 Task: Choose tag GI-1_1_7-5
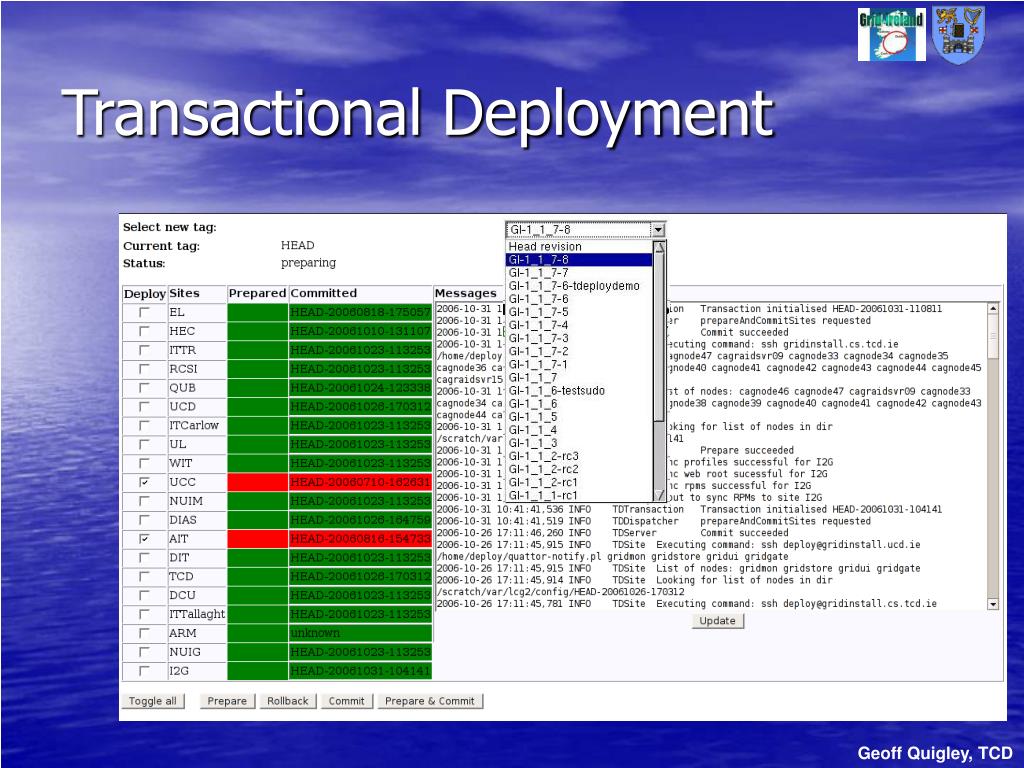coord(579,312)
